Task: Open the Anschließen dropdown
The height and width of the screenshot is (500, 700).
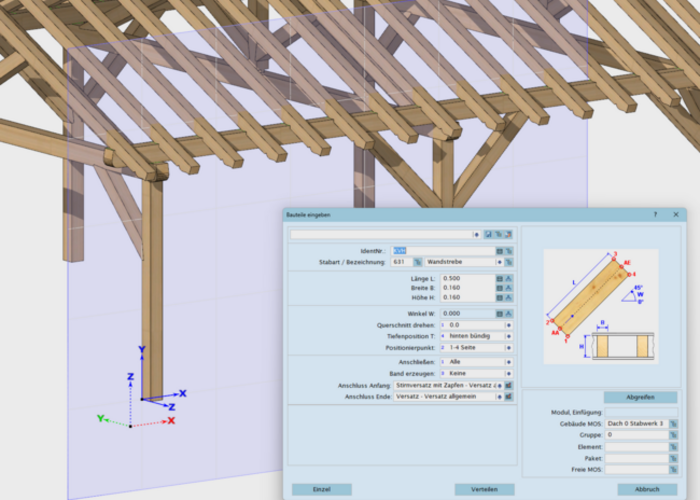Action: coord(508,362)
